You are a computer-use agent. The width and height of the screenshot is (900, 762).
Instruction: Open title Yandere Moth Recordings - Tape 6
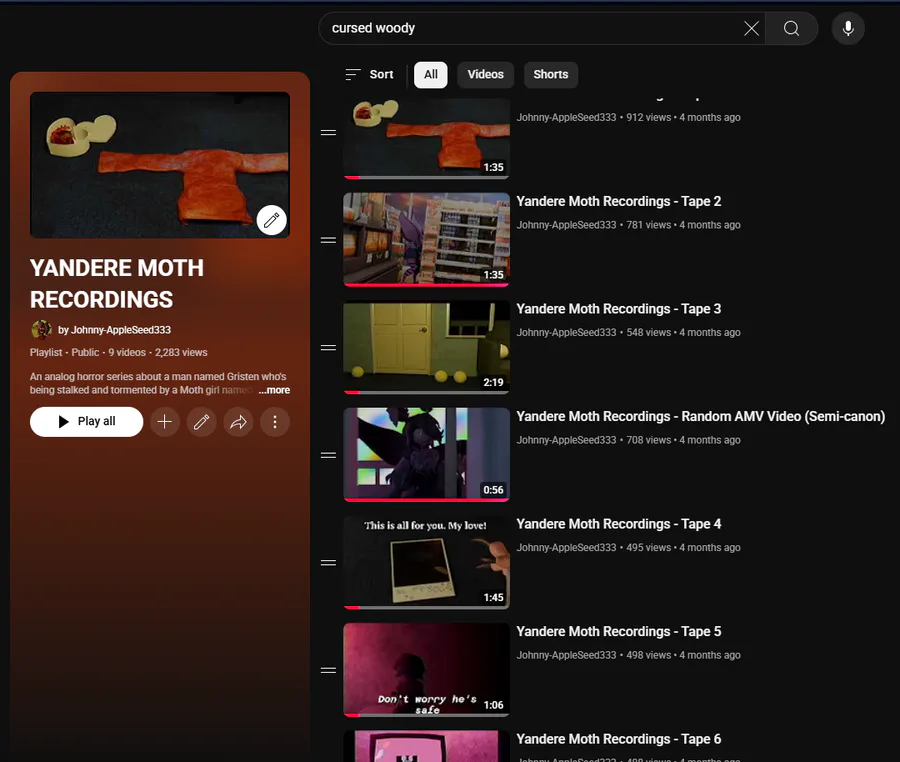click(x=619, y=739)
